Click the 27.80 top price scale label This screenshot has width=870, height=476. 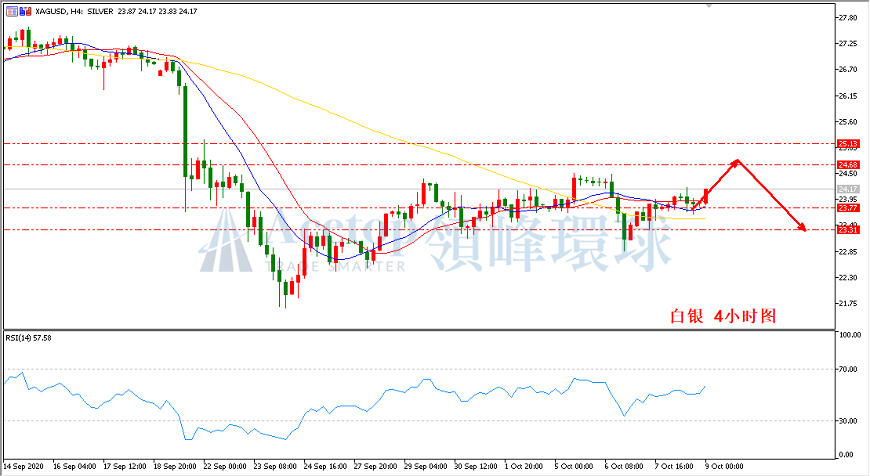(x=848, y=18)
